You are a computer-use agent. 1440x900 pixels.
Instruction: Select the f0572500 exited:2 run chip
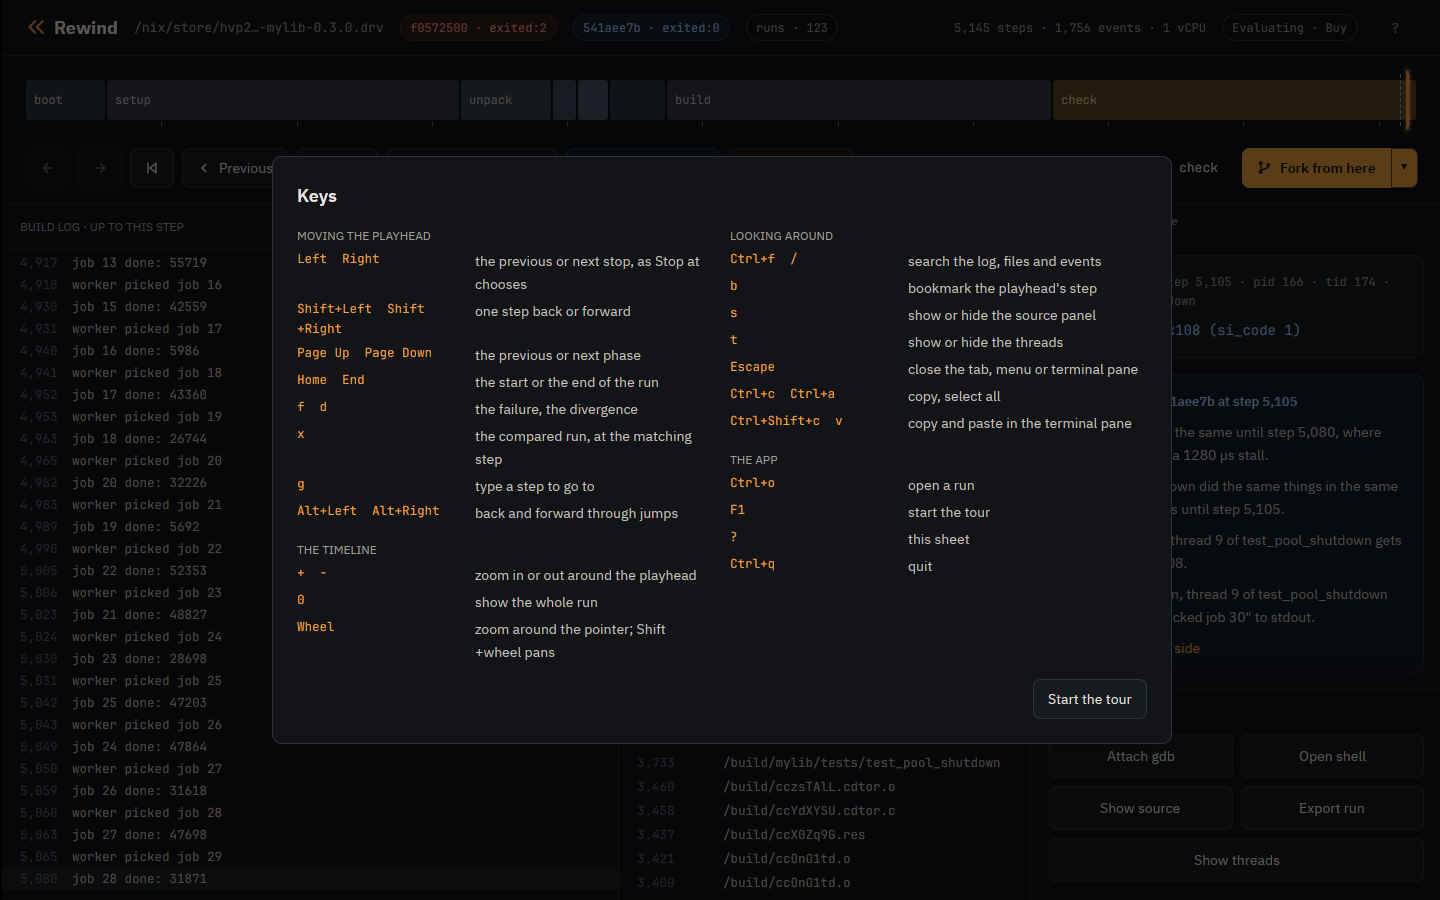coord(478,28)
